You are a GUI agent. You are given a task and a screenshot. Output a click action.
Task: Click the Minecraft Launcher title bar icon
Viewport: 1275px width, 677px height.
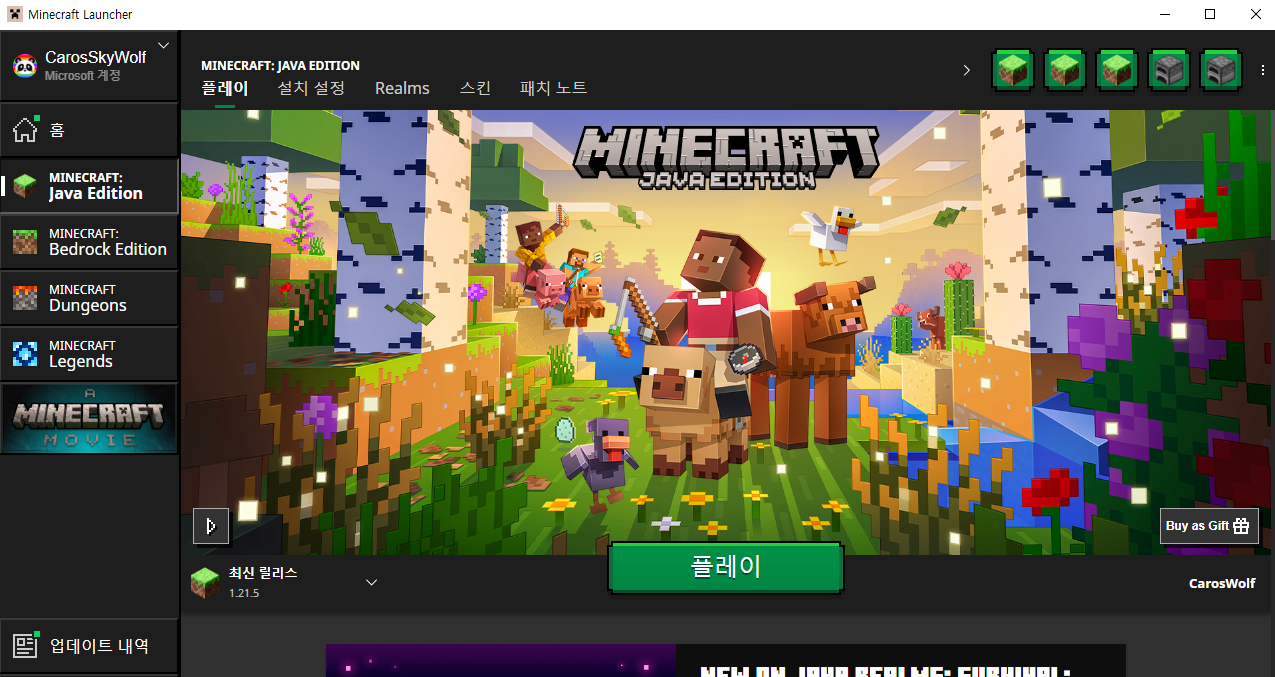[14, 14]
